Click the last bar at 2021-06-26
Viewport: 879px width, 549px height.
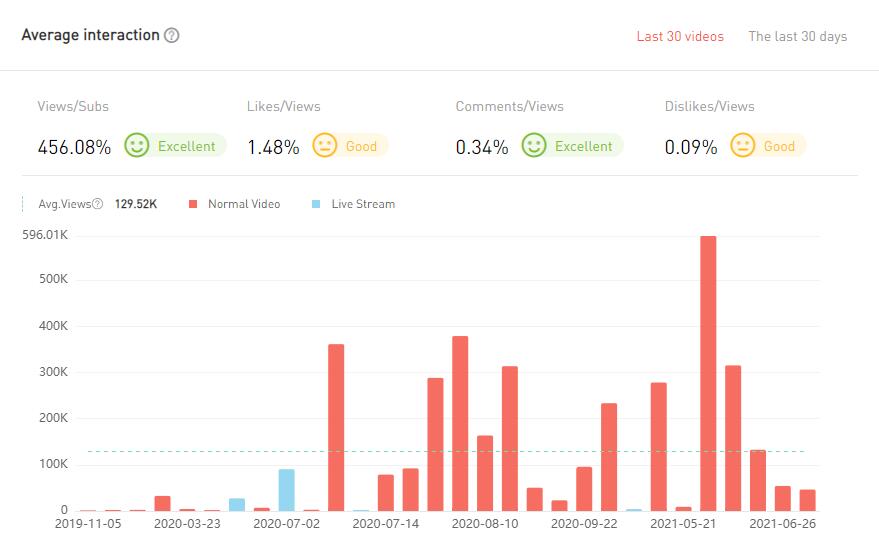[807, 500]
